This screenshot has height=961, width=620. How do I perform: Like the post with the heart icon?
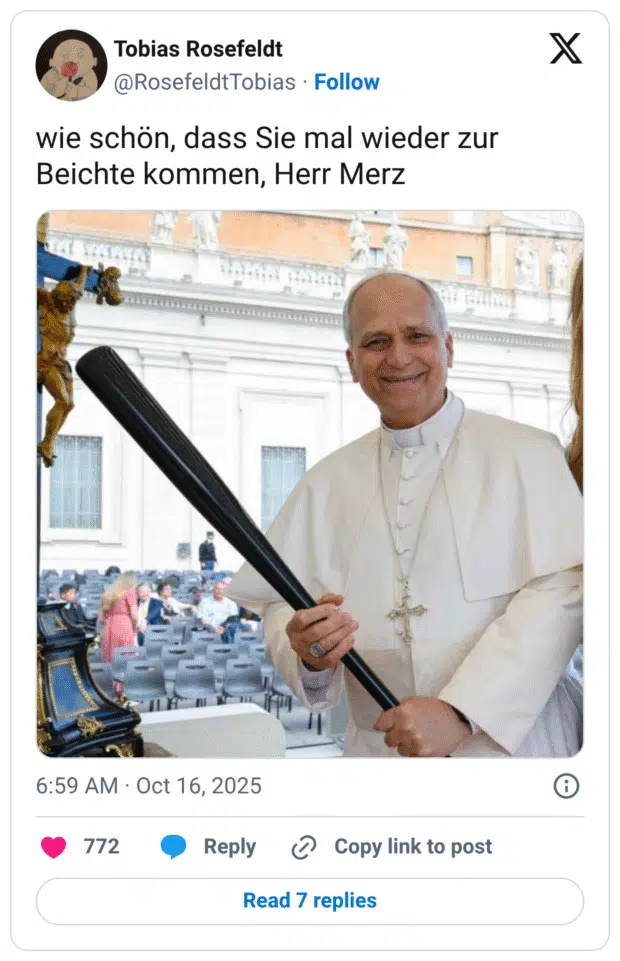point(53,847)
